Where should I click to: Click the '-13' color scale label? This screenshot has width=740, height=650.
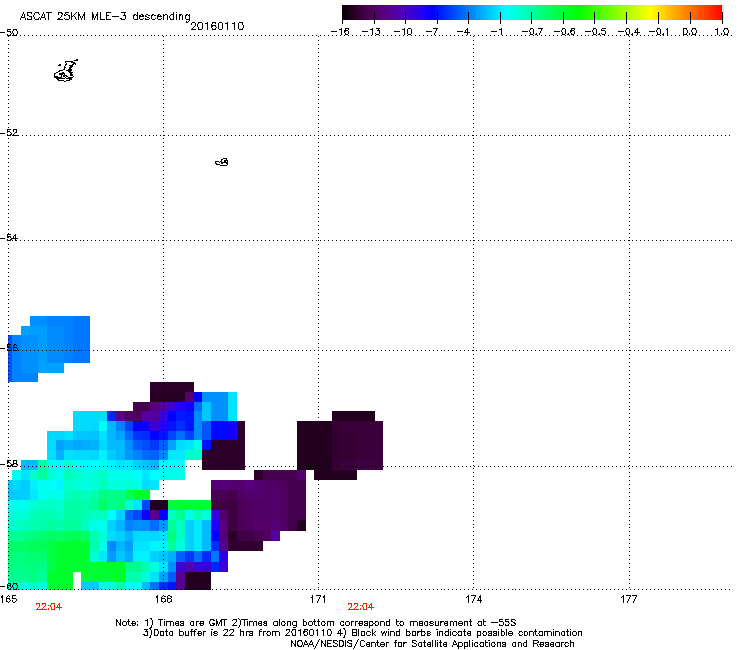pyautogui.click(x=371, y=32)
